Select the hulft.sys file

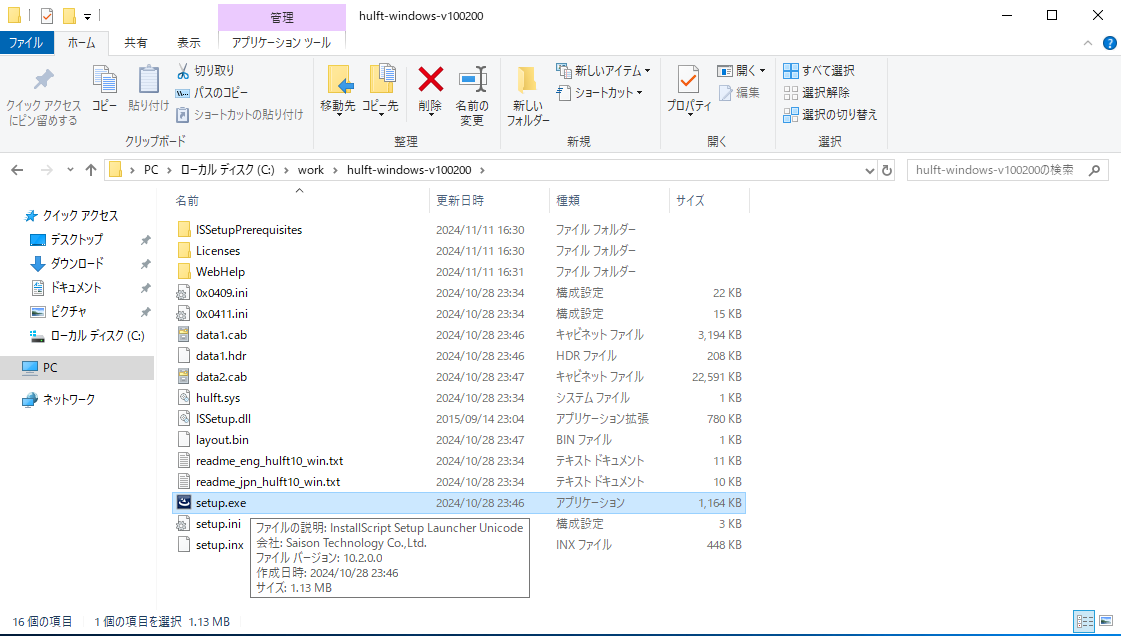[218, 398]
